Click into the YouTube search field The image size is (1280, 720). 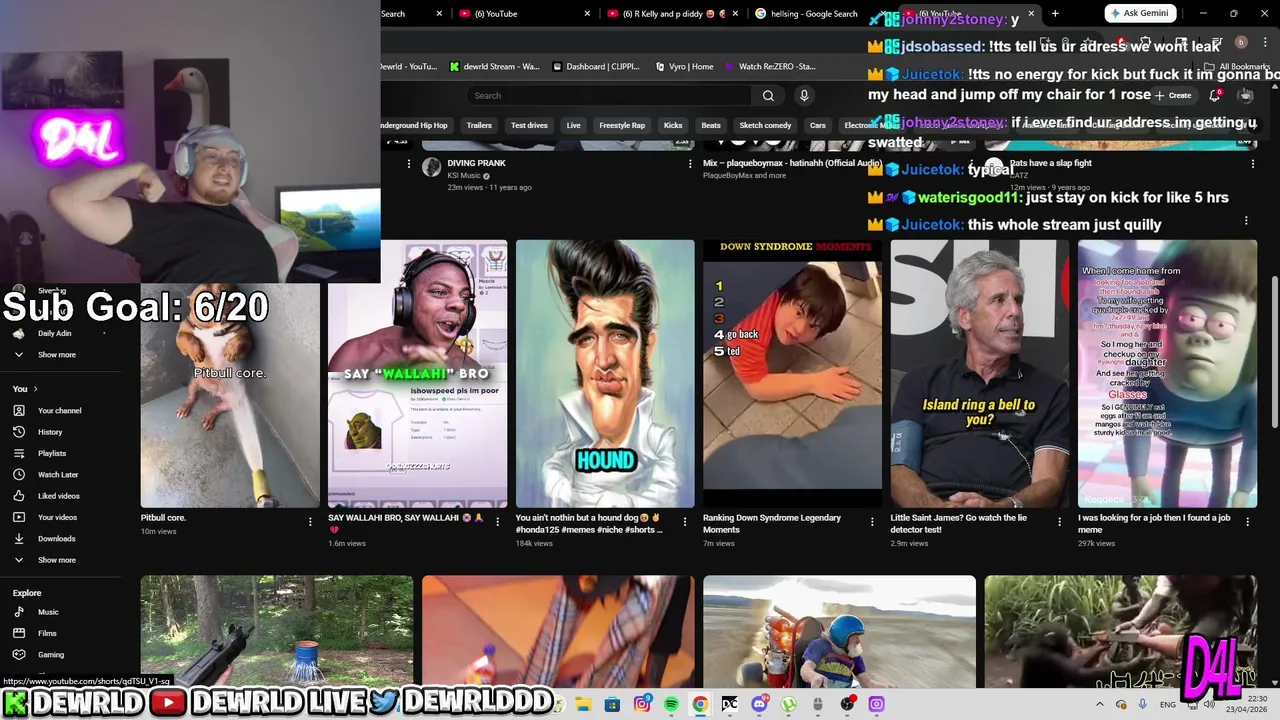(610, 96)
